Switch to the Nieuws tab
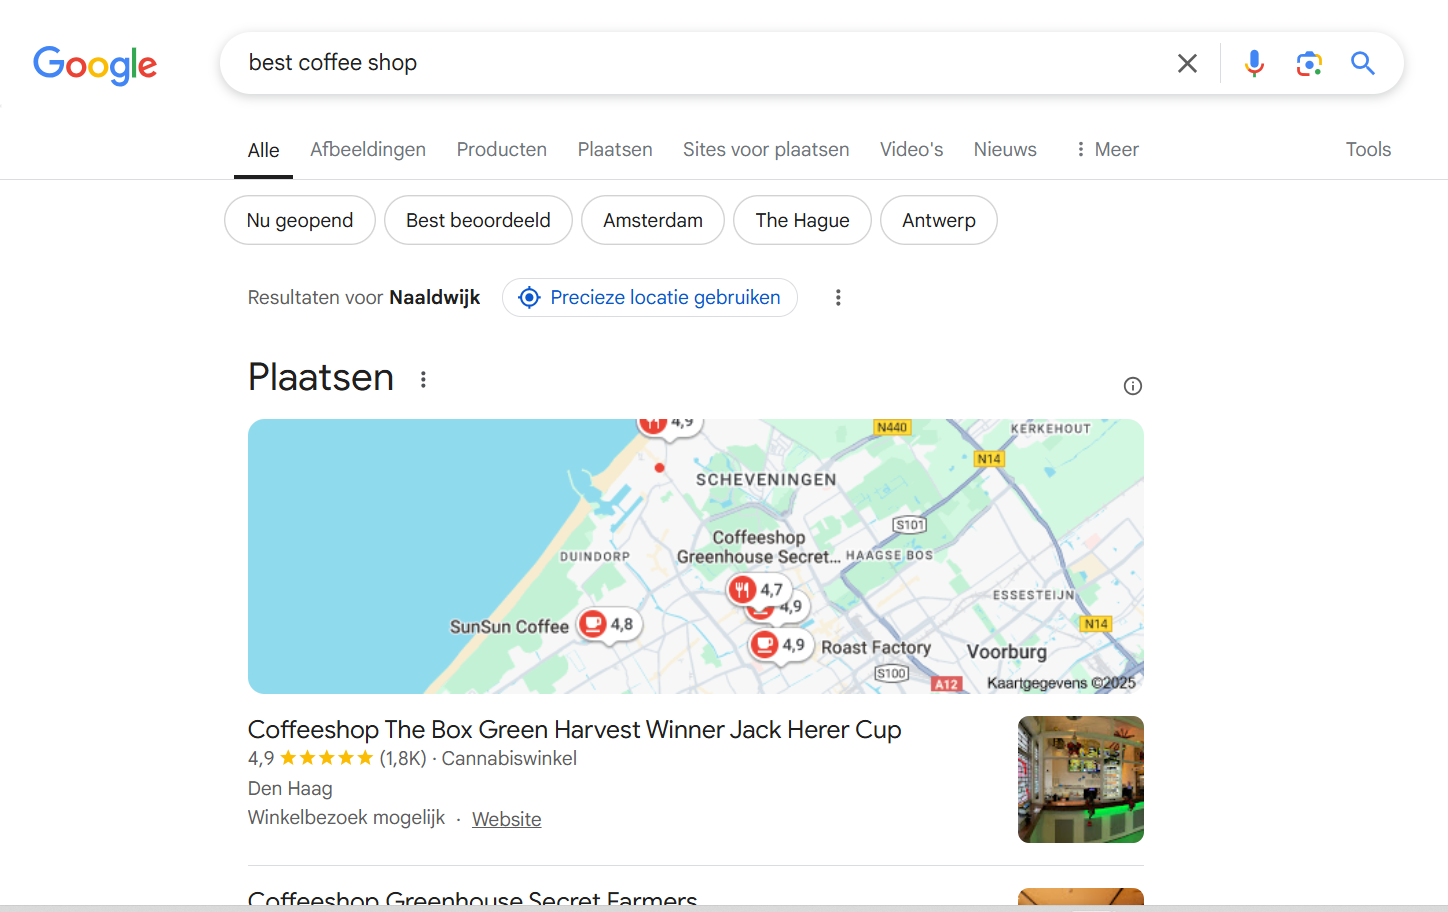 pos(1004,149)
